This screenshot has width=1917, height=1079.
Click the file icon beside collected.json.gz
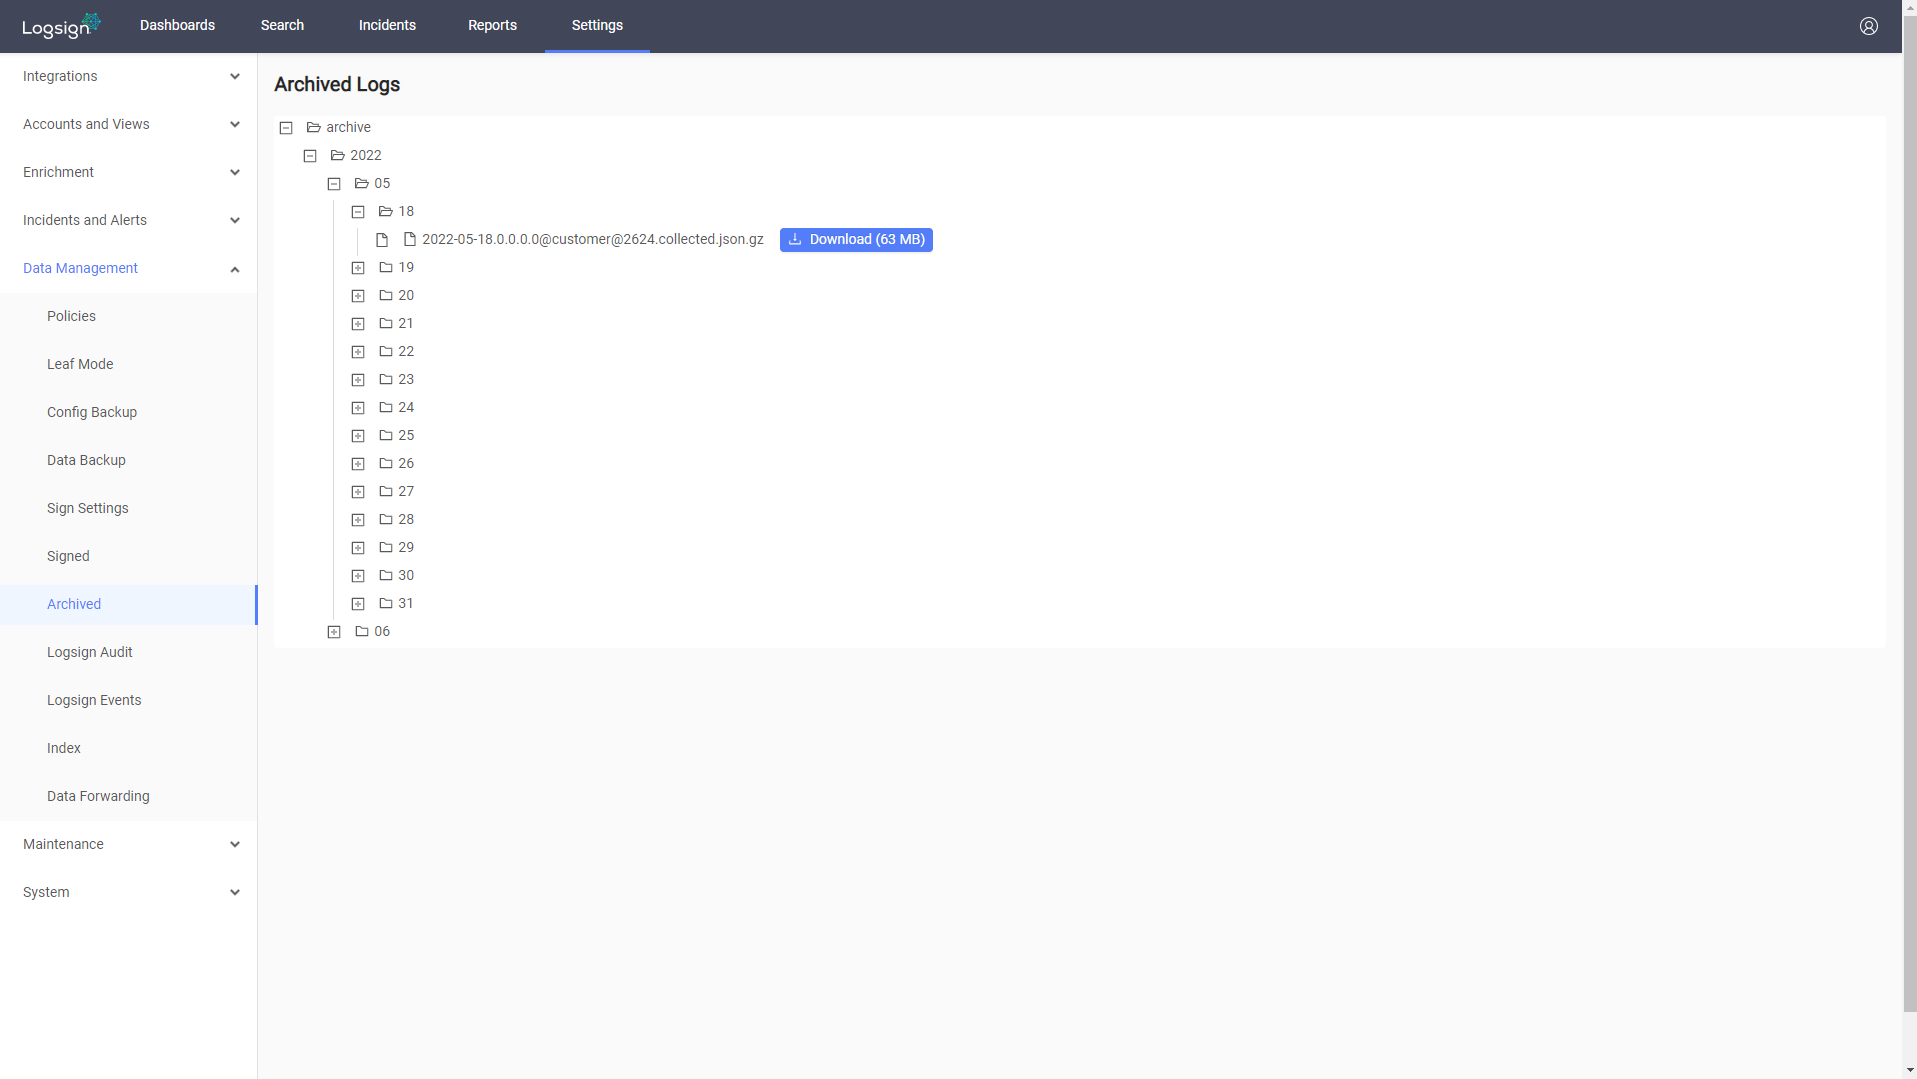pos(411,239)
